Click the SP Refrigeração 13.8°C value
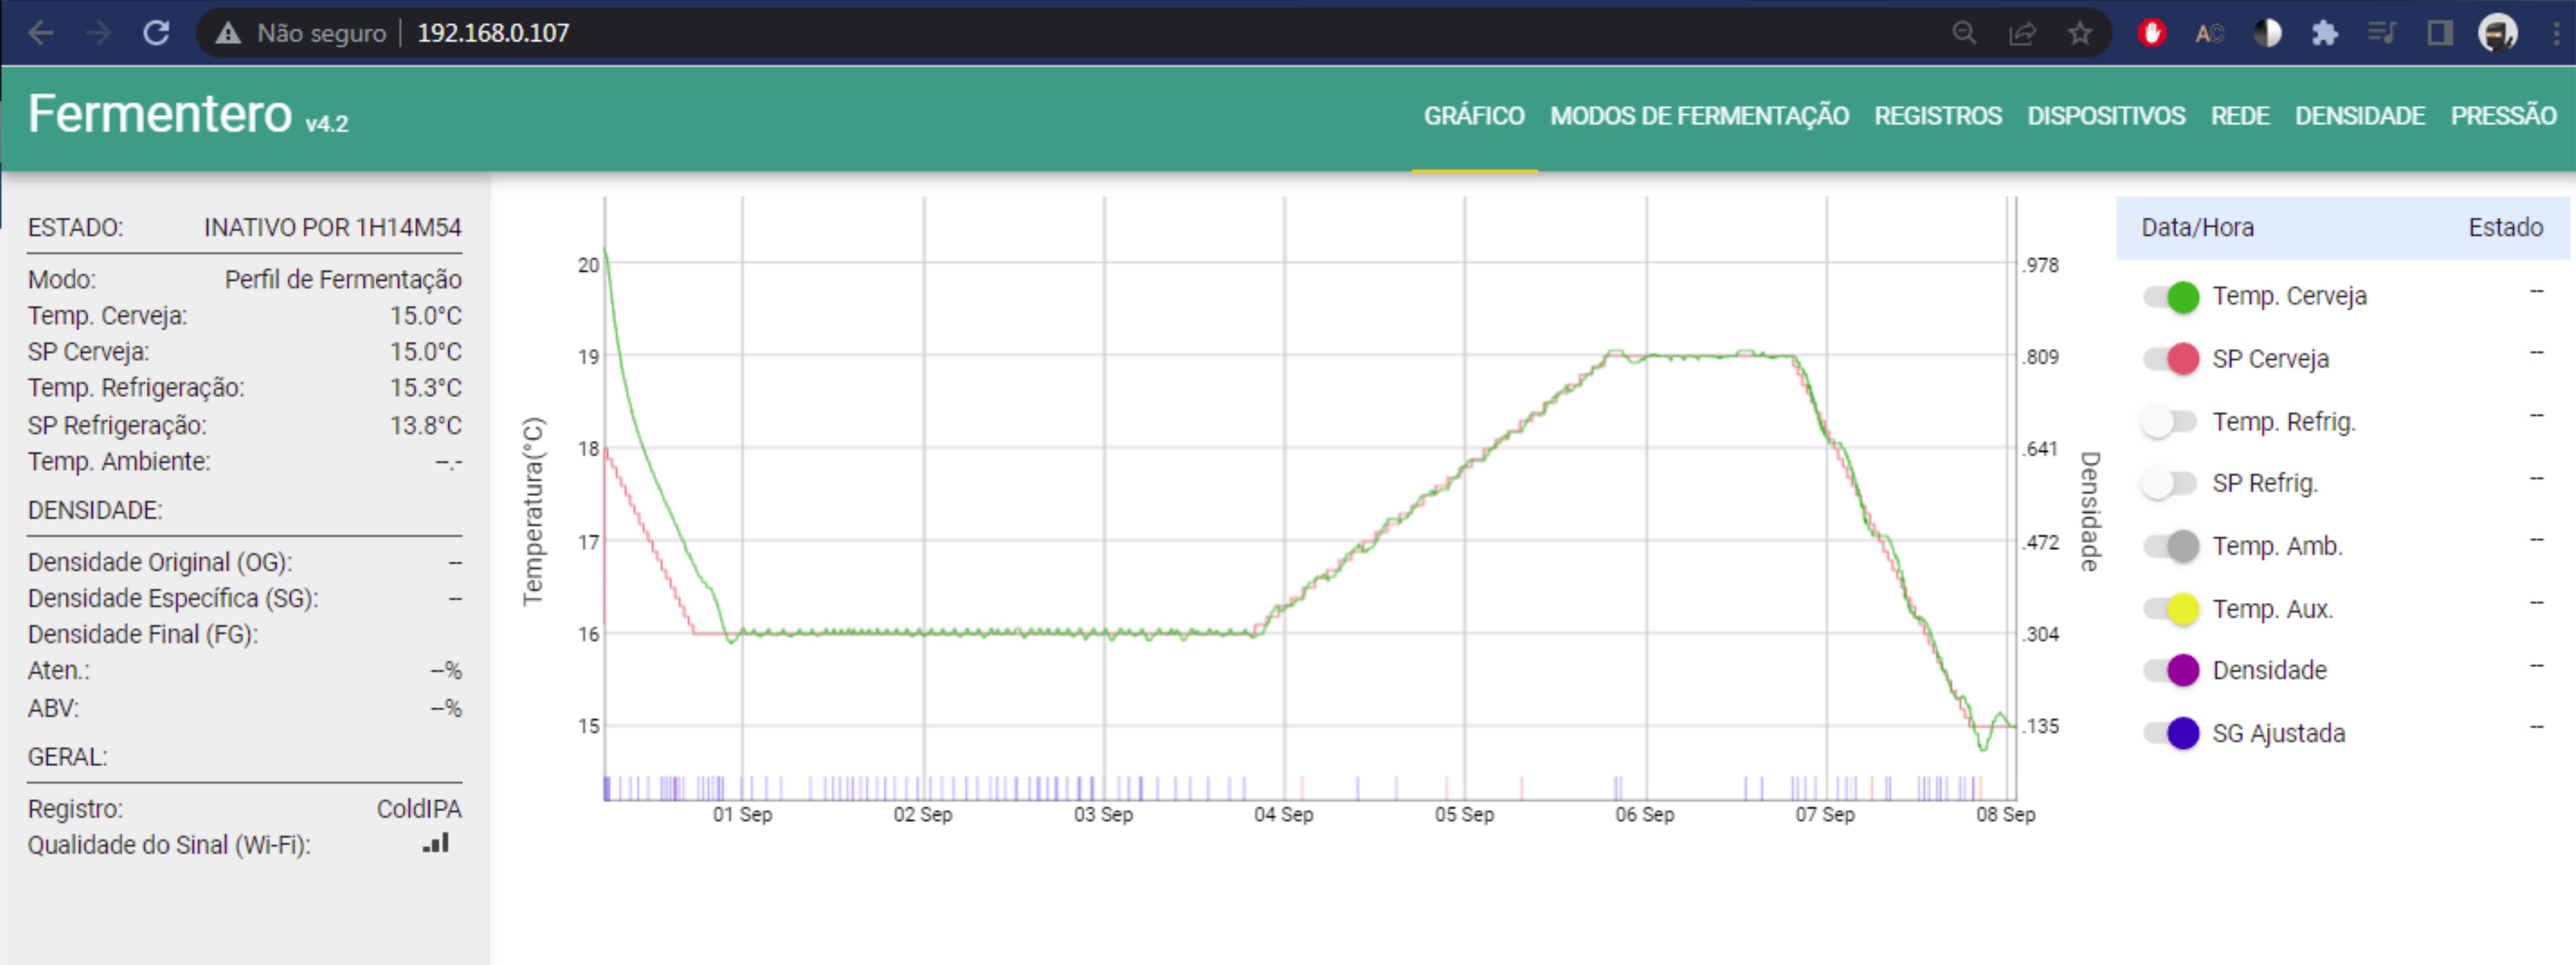The image size is (2576, 965). [426, 426]
